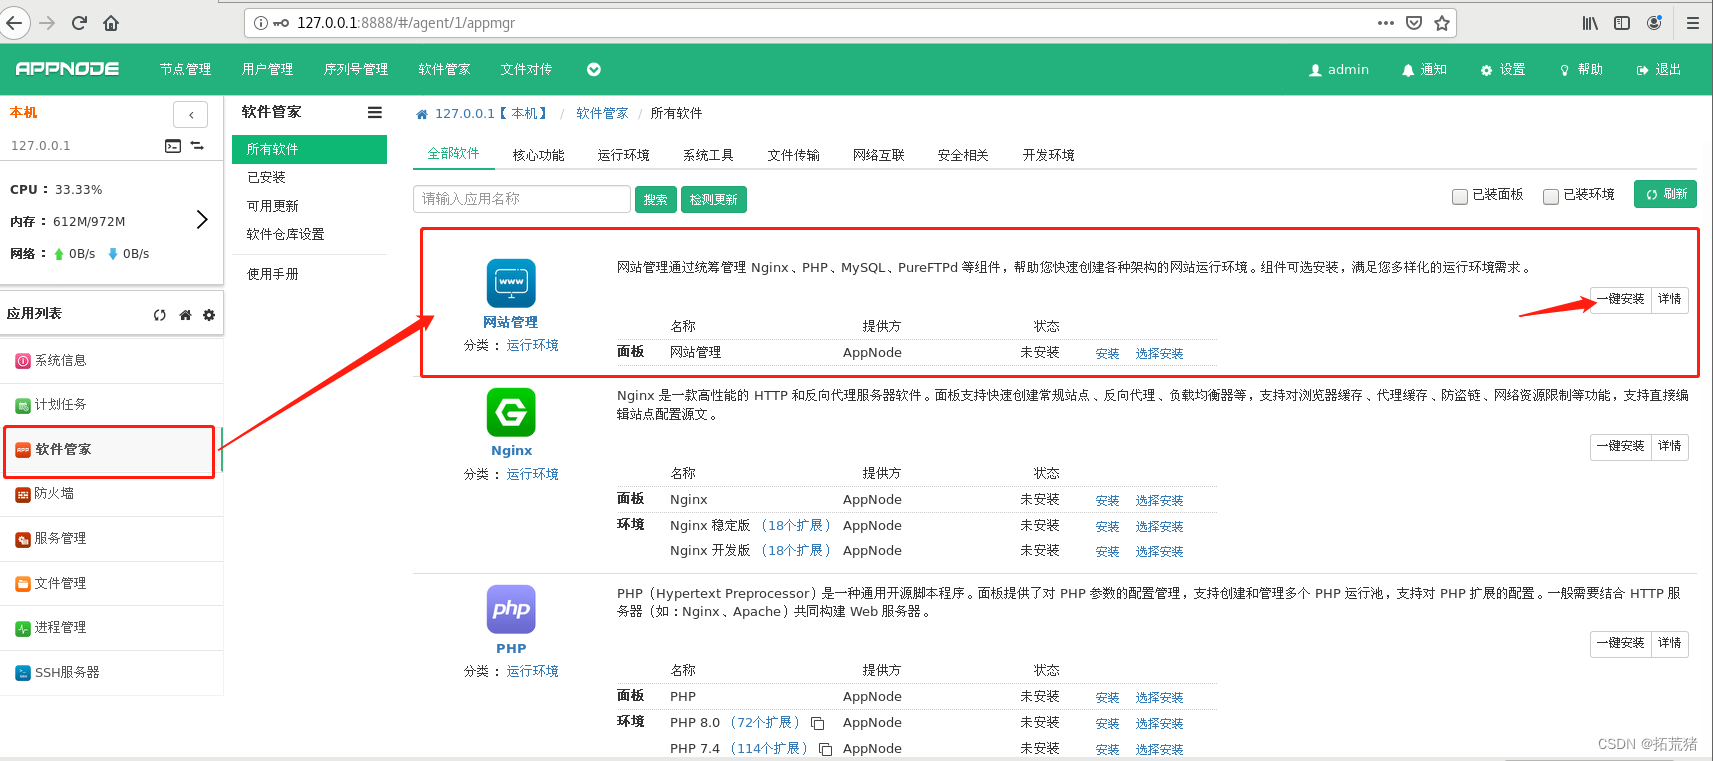Reload the page with the browser refresh icon
This screenshot has width=1713, height=761.
pos(79,23)
